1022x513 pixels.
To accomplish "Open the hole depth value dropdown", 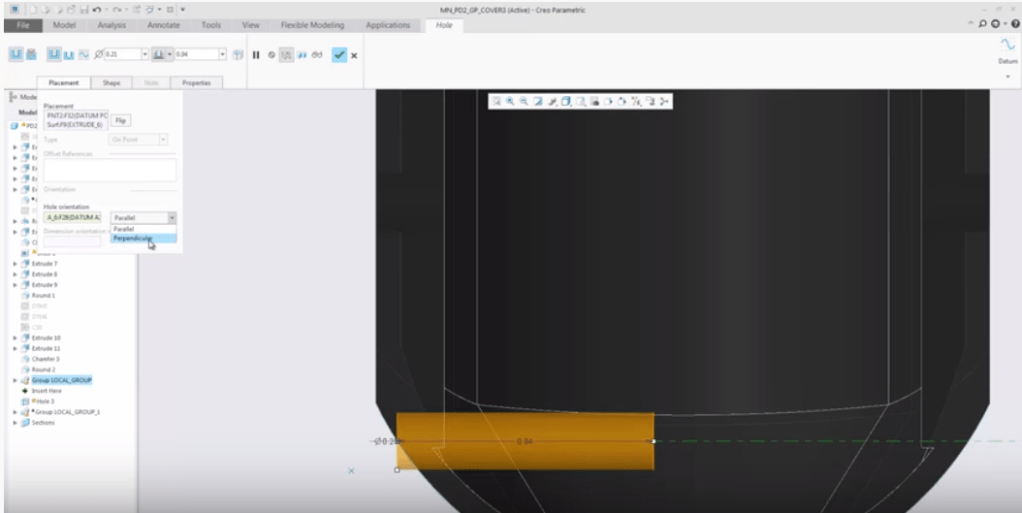I will [x=222, y=54].
